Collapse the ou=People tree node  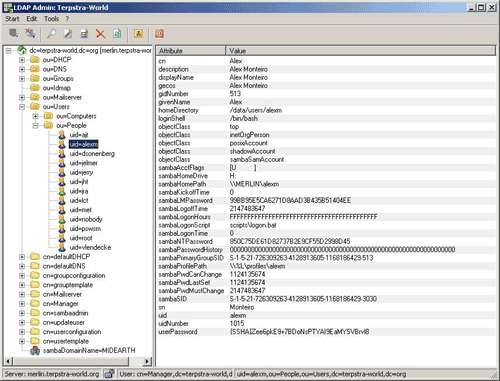[35, 125]
